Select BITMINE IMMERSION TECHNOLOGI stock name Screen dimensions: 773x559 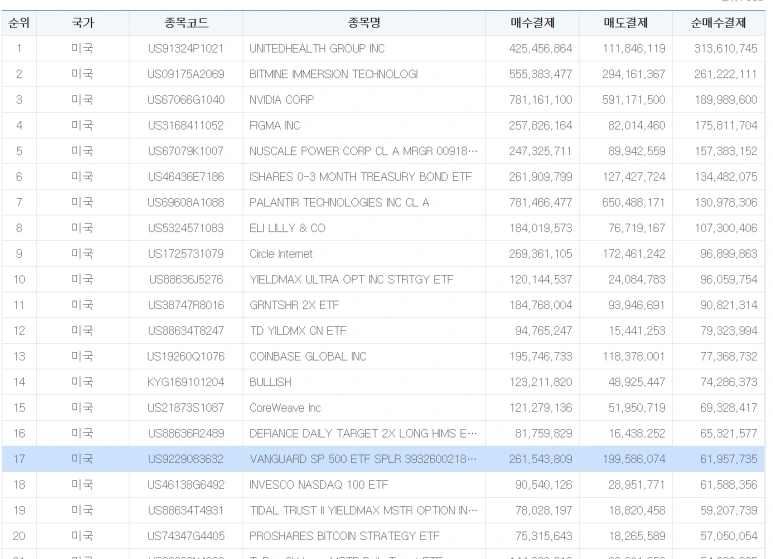click(333, 74)
